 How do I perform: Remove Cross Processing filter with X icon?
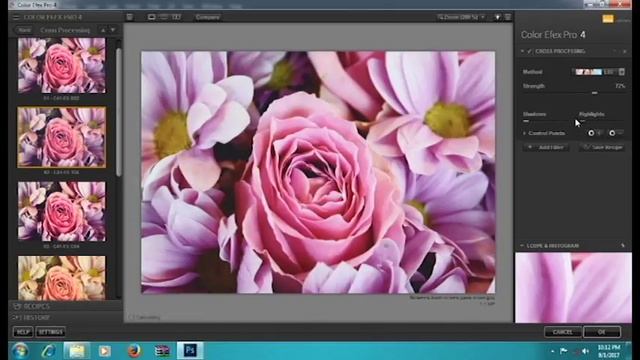[624, 52]
